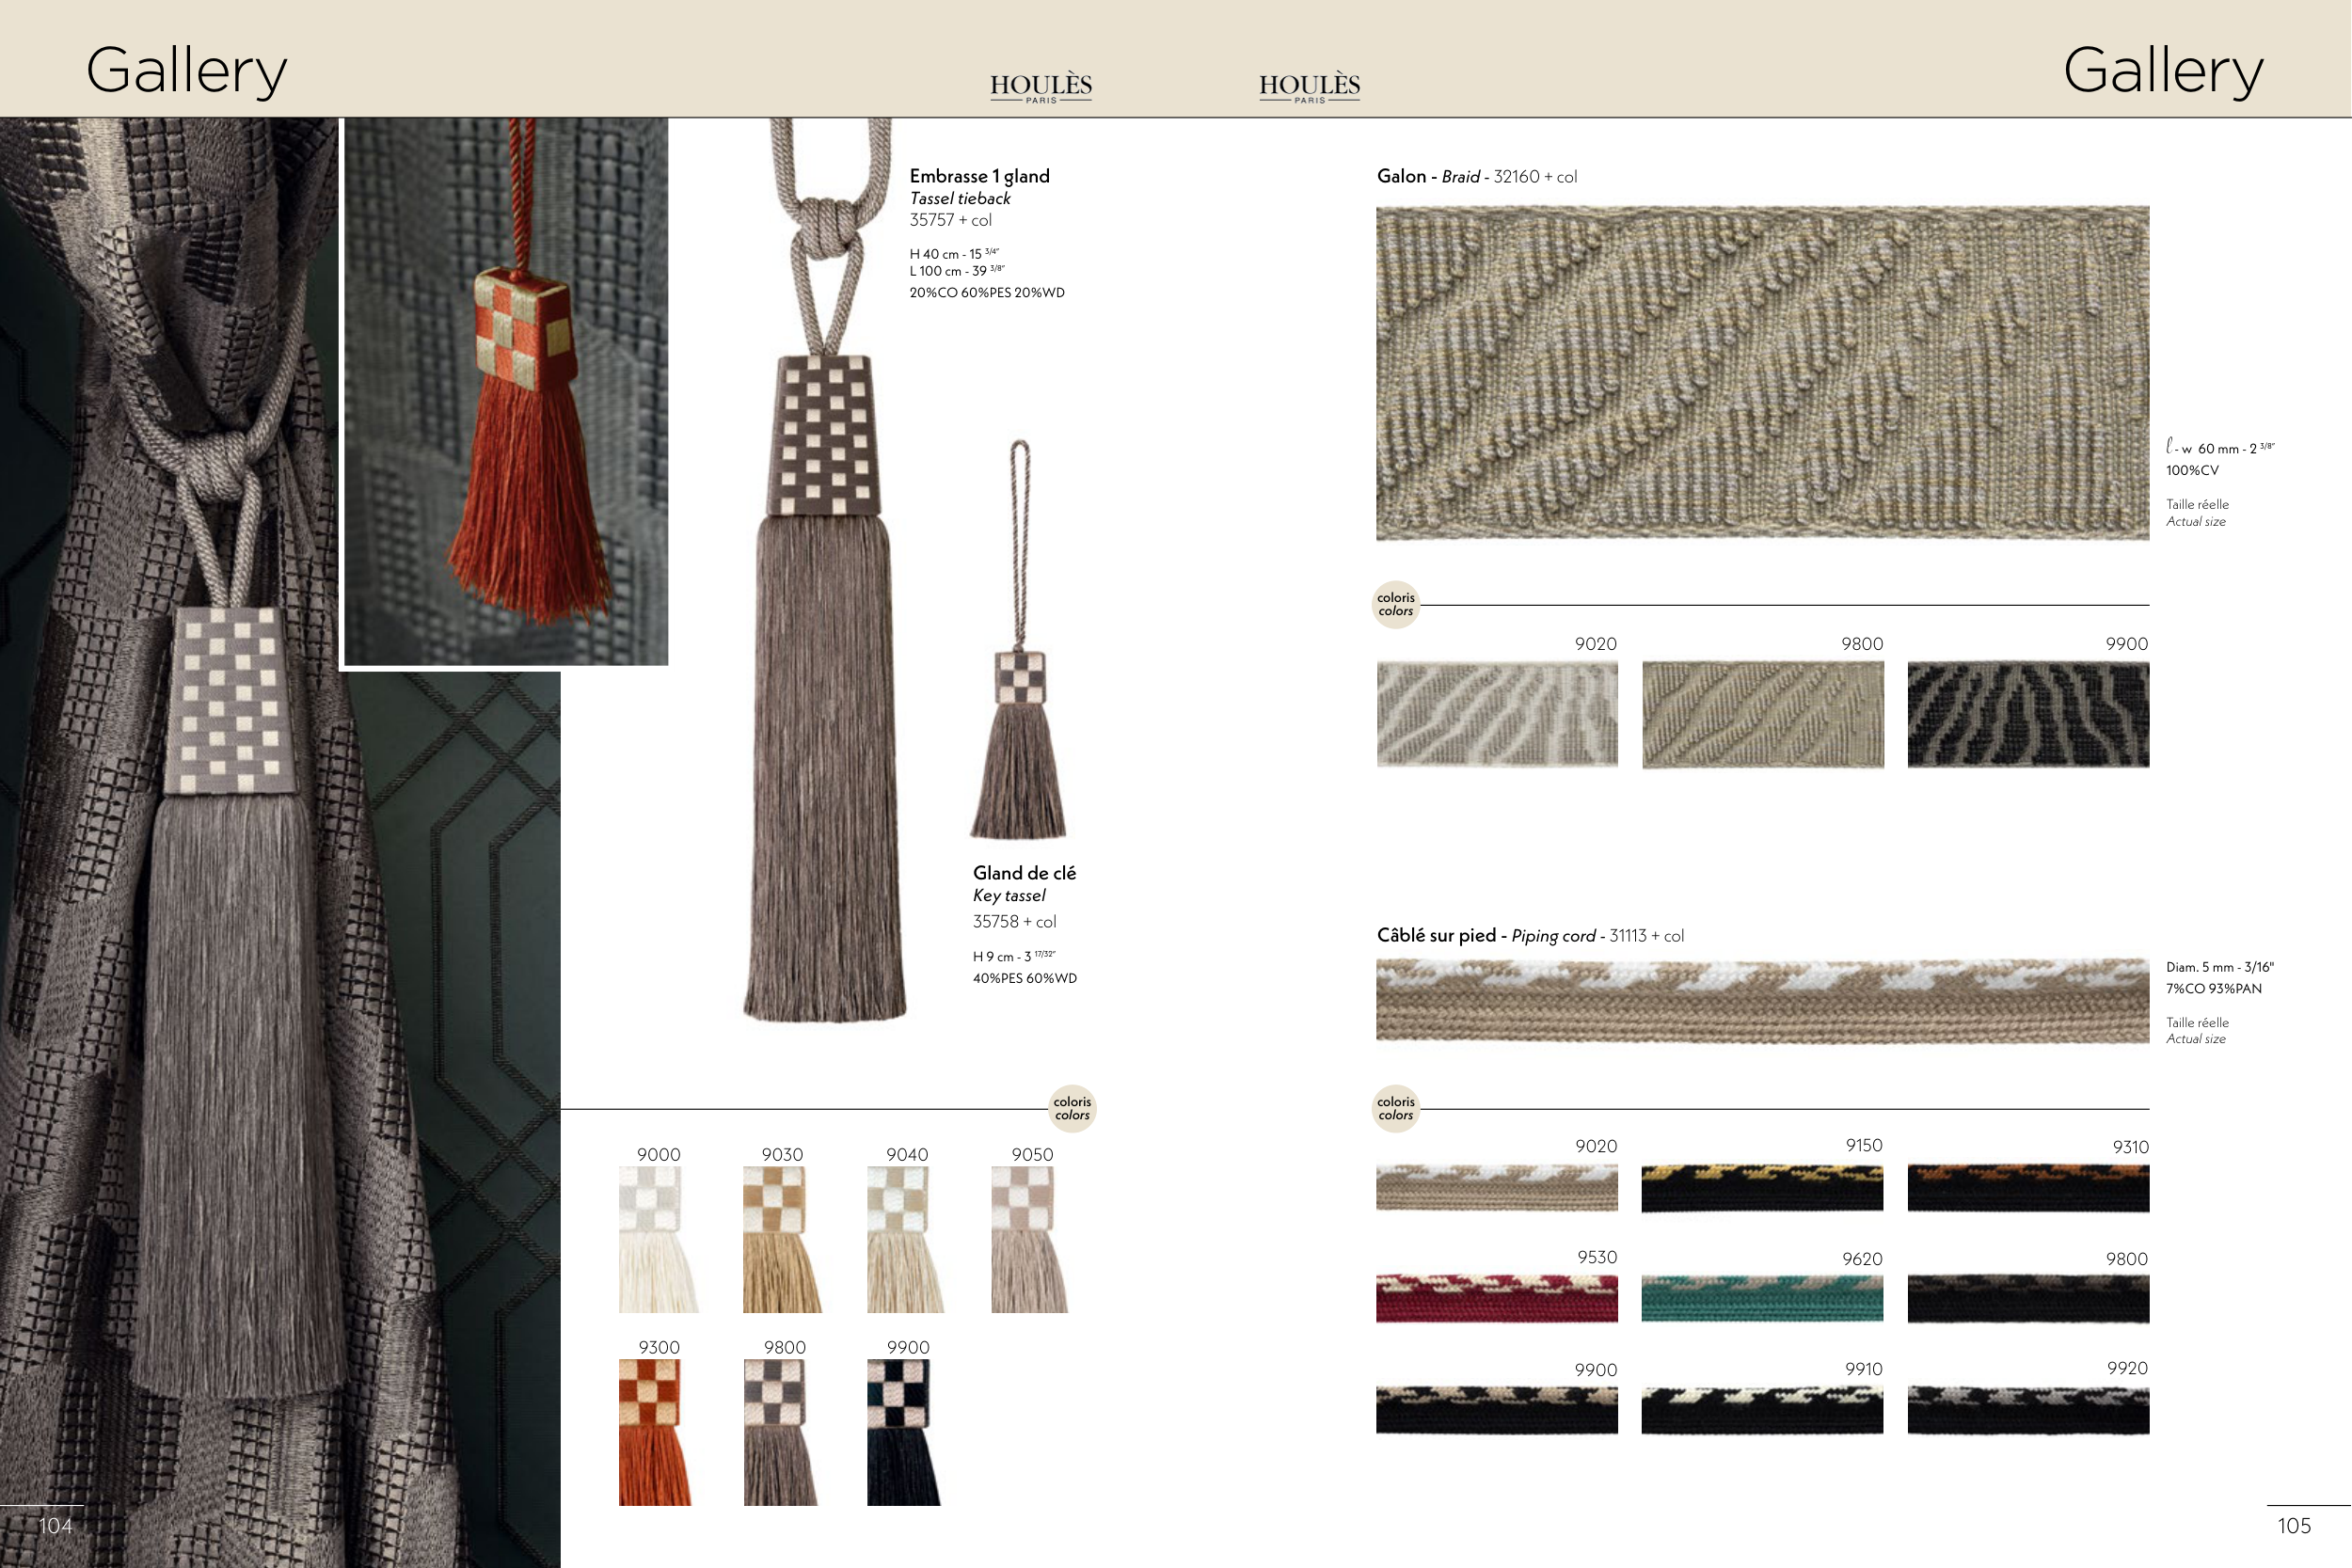Select braid color sample 9020
2352x1568 pixels.
[1496, 714]
